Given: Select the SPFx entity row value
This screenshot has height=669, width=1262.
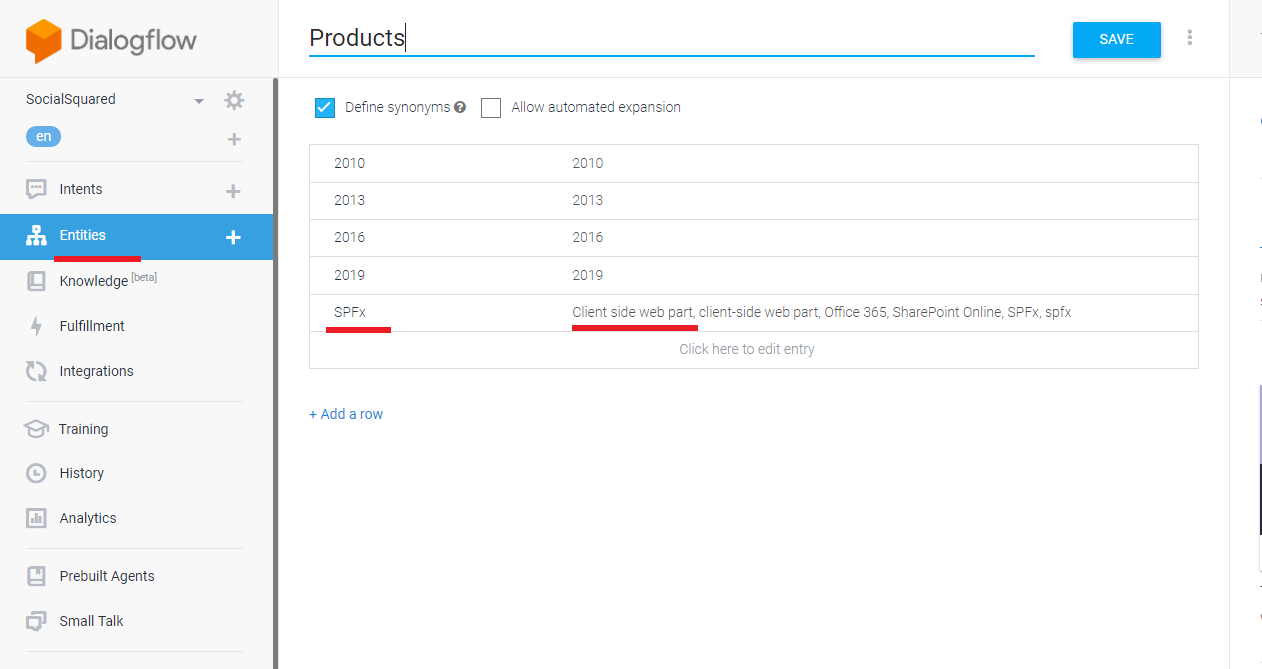Looking at the screenshot, I should (350, 312).
